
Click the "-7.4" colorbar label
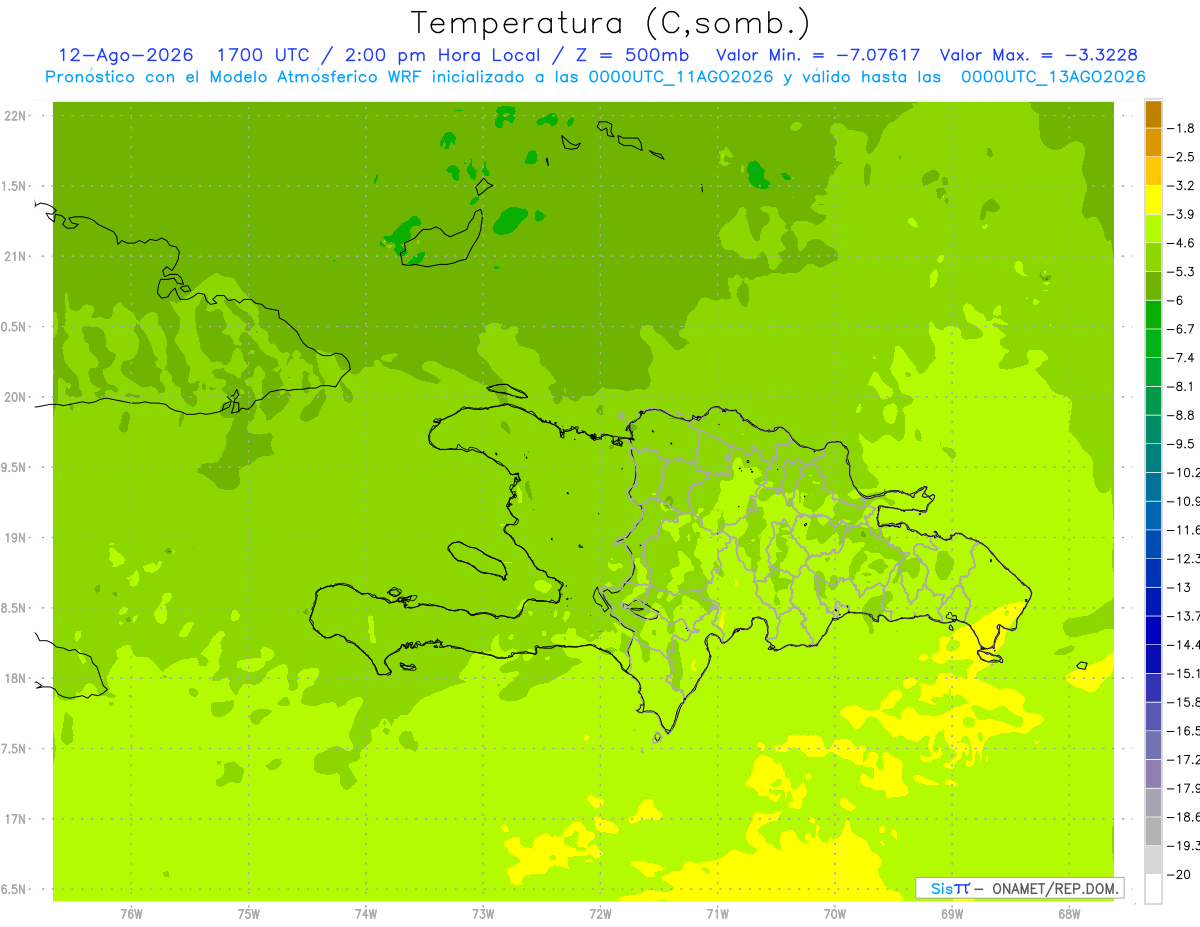click(1183, 358)
